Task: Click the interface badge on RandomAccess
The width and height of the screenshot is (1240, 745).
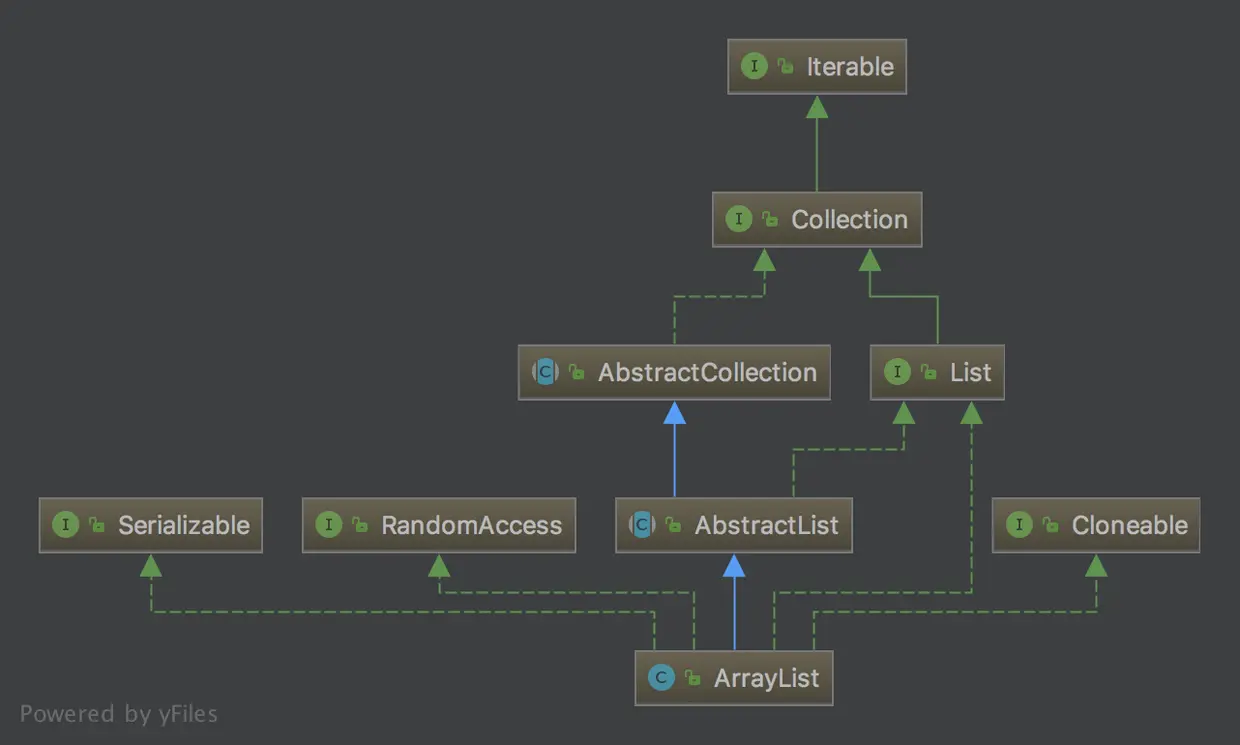Action: click(329, 525)
